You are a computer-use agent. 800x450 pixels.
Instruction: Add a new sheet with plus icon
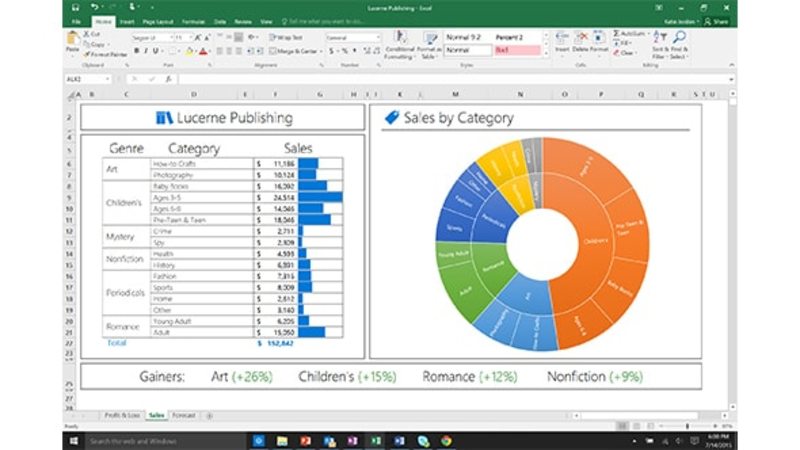[x=209, y=415]
